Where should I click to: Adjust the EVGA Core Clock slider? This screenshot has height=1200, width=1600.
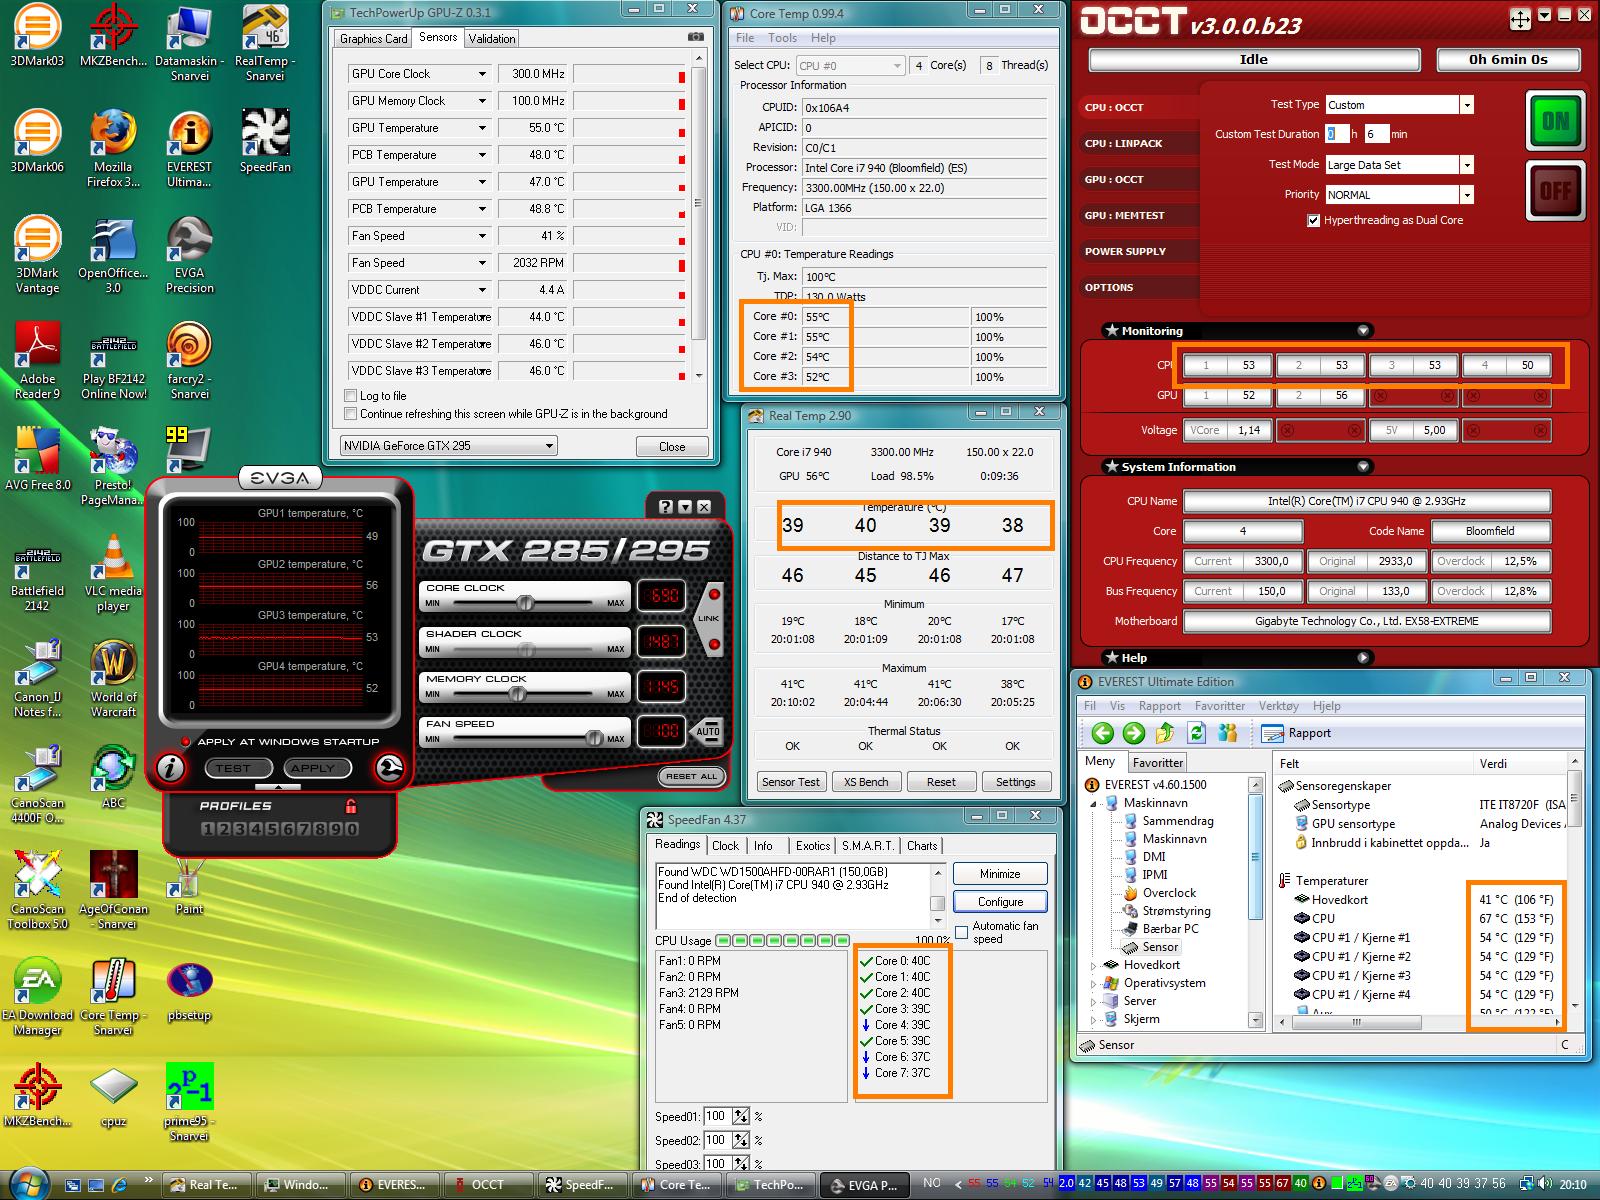[524, 603]
